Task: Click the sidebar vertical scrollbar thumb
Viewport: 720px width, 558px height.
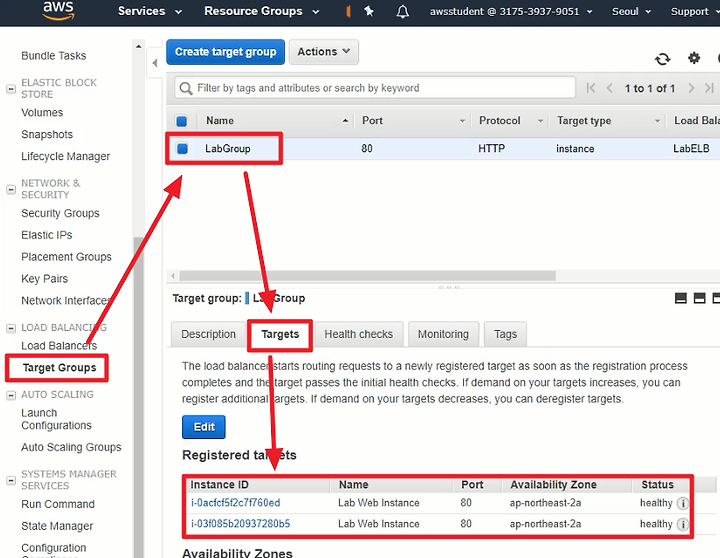Action: 138,397
